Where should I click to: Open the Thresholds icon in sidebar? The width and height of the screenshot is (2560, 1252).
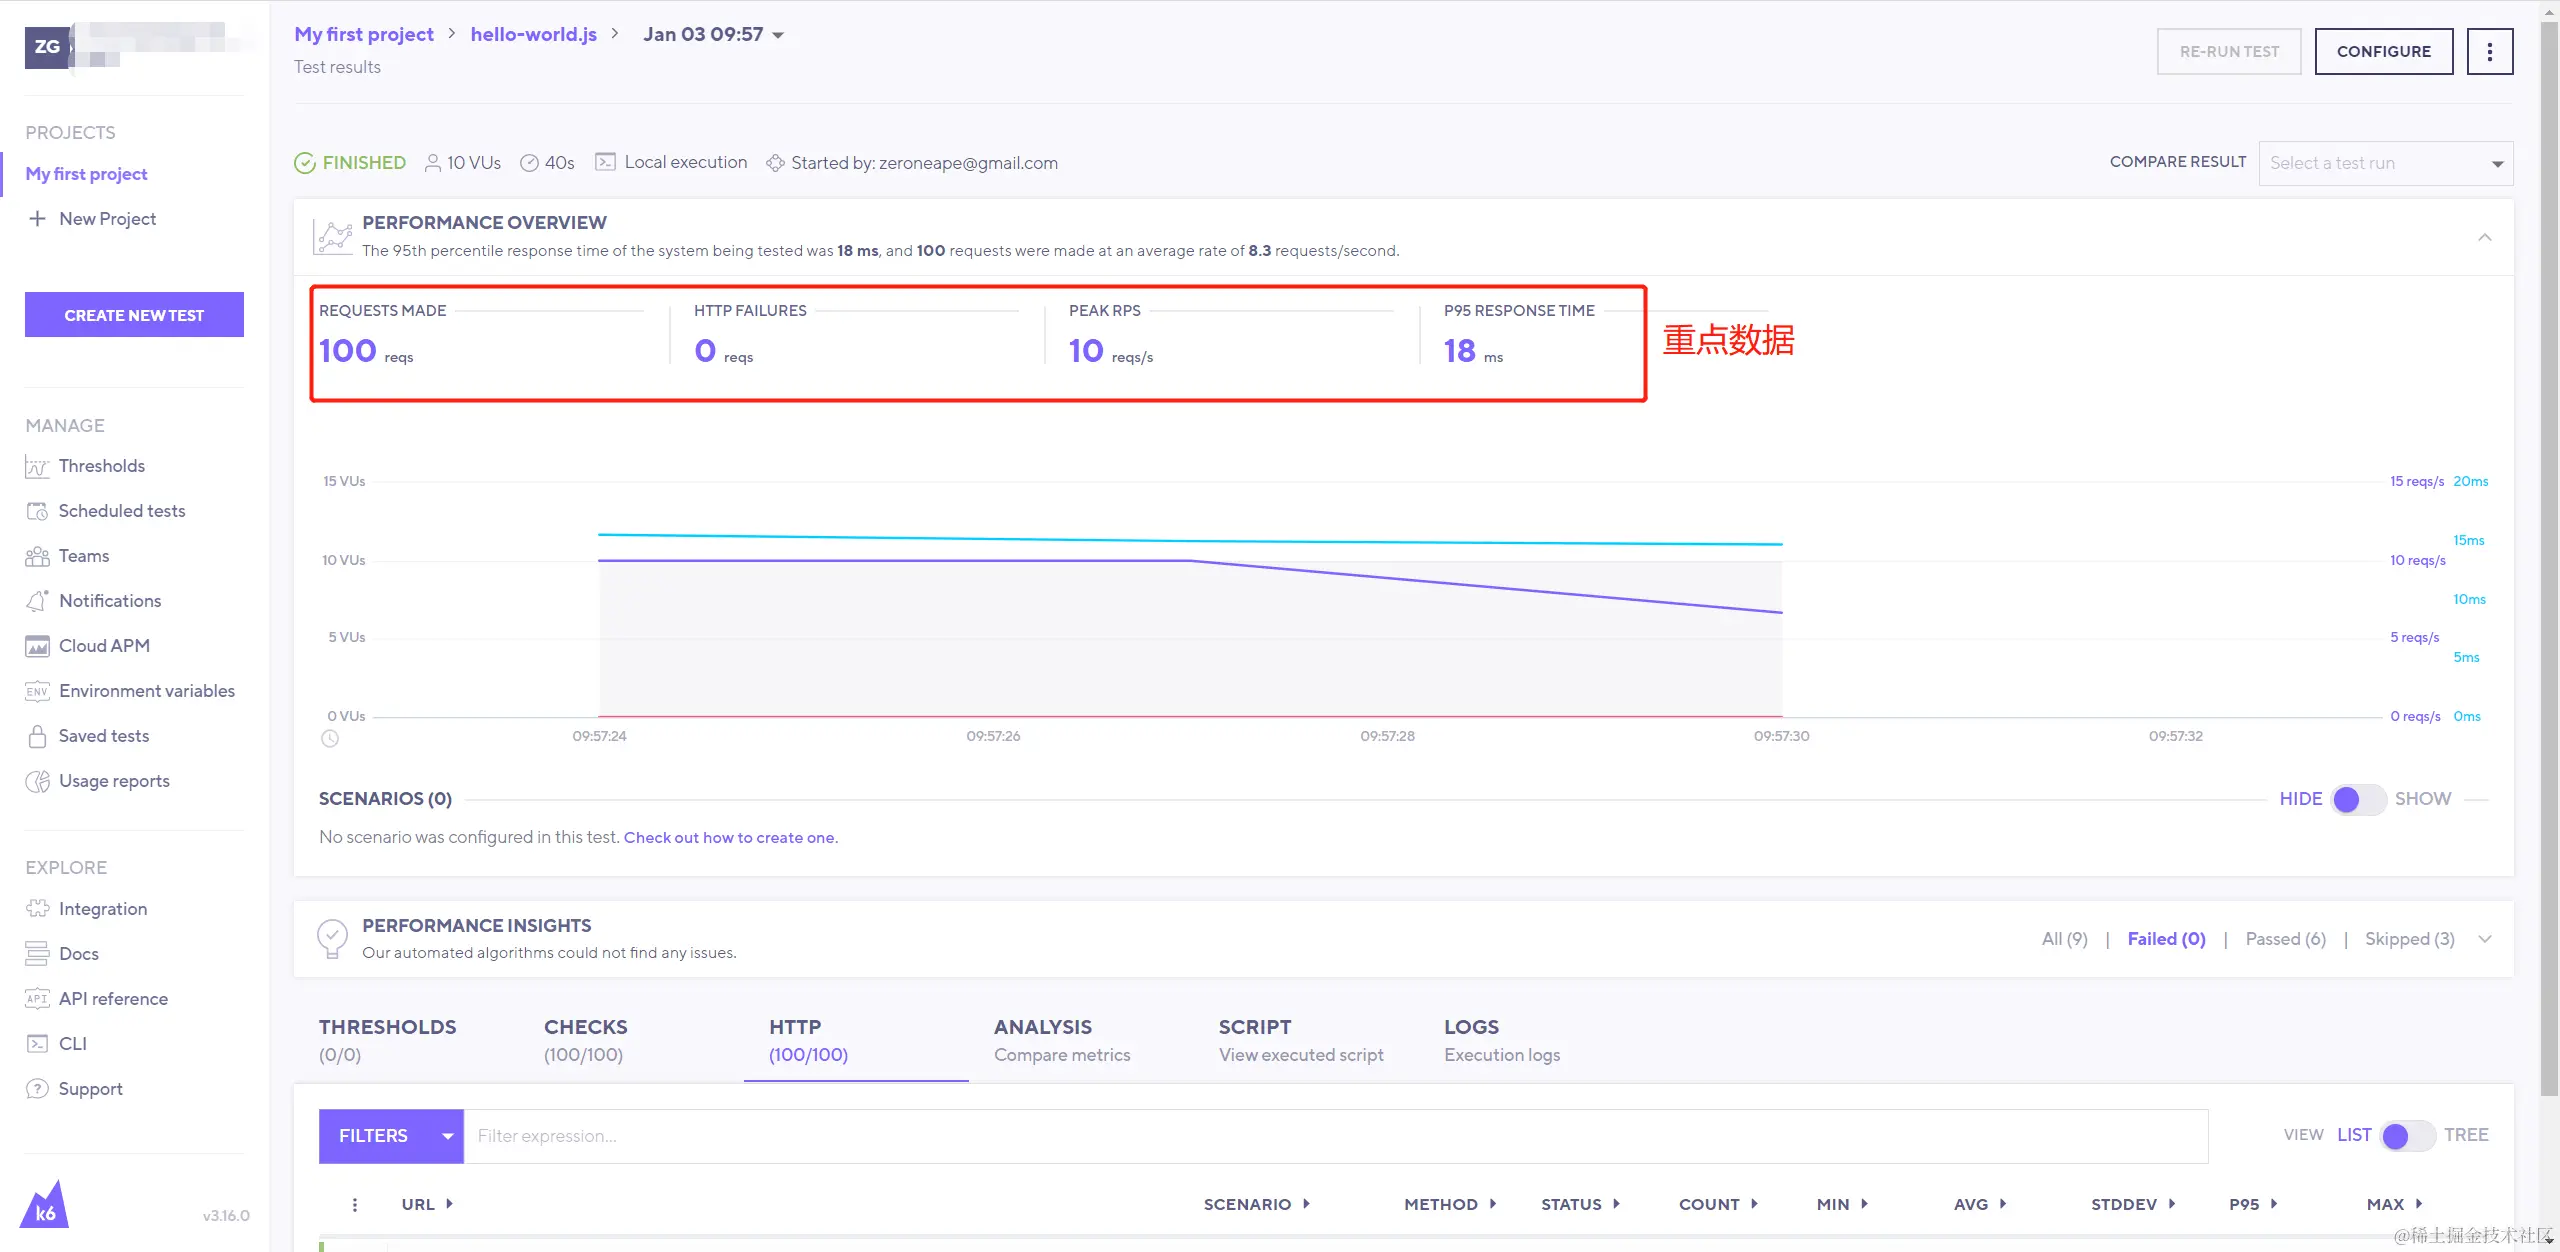[x=37, y=467]
